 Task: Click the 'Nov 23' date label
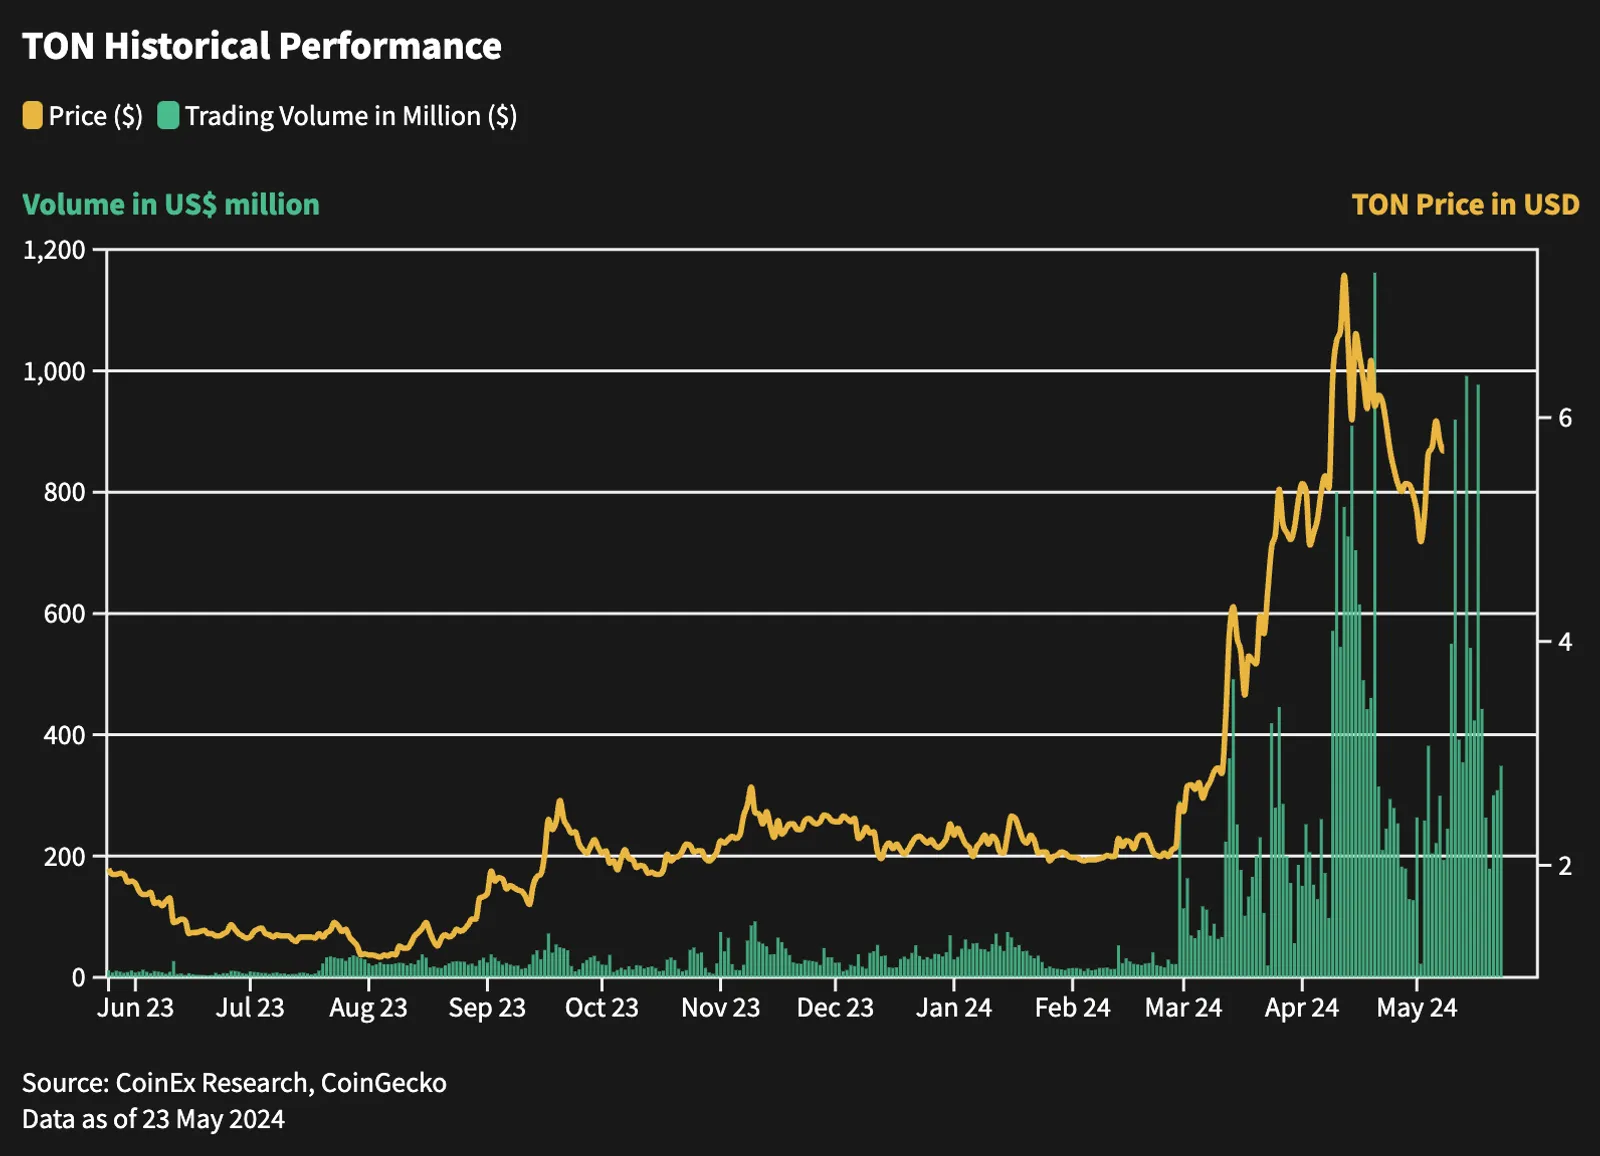click(721, 1008)
